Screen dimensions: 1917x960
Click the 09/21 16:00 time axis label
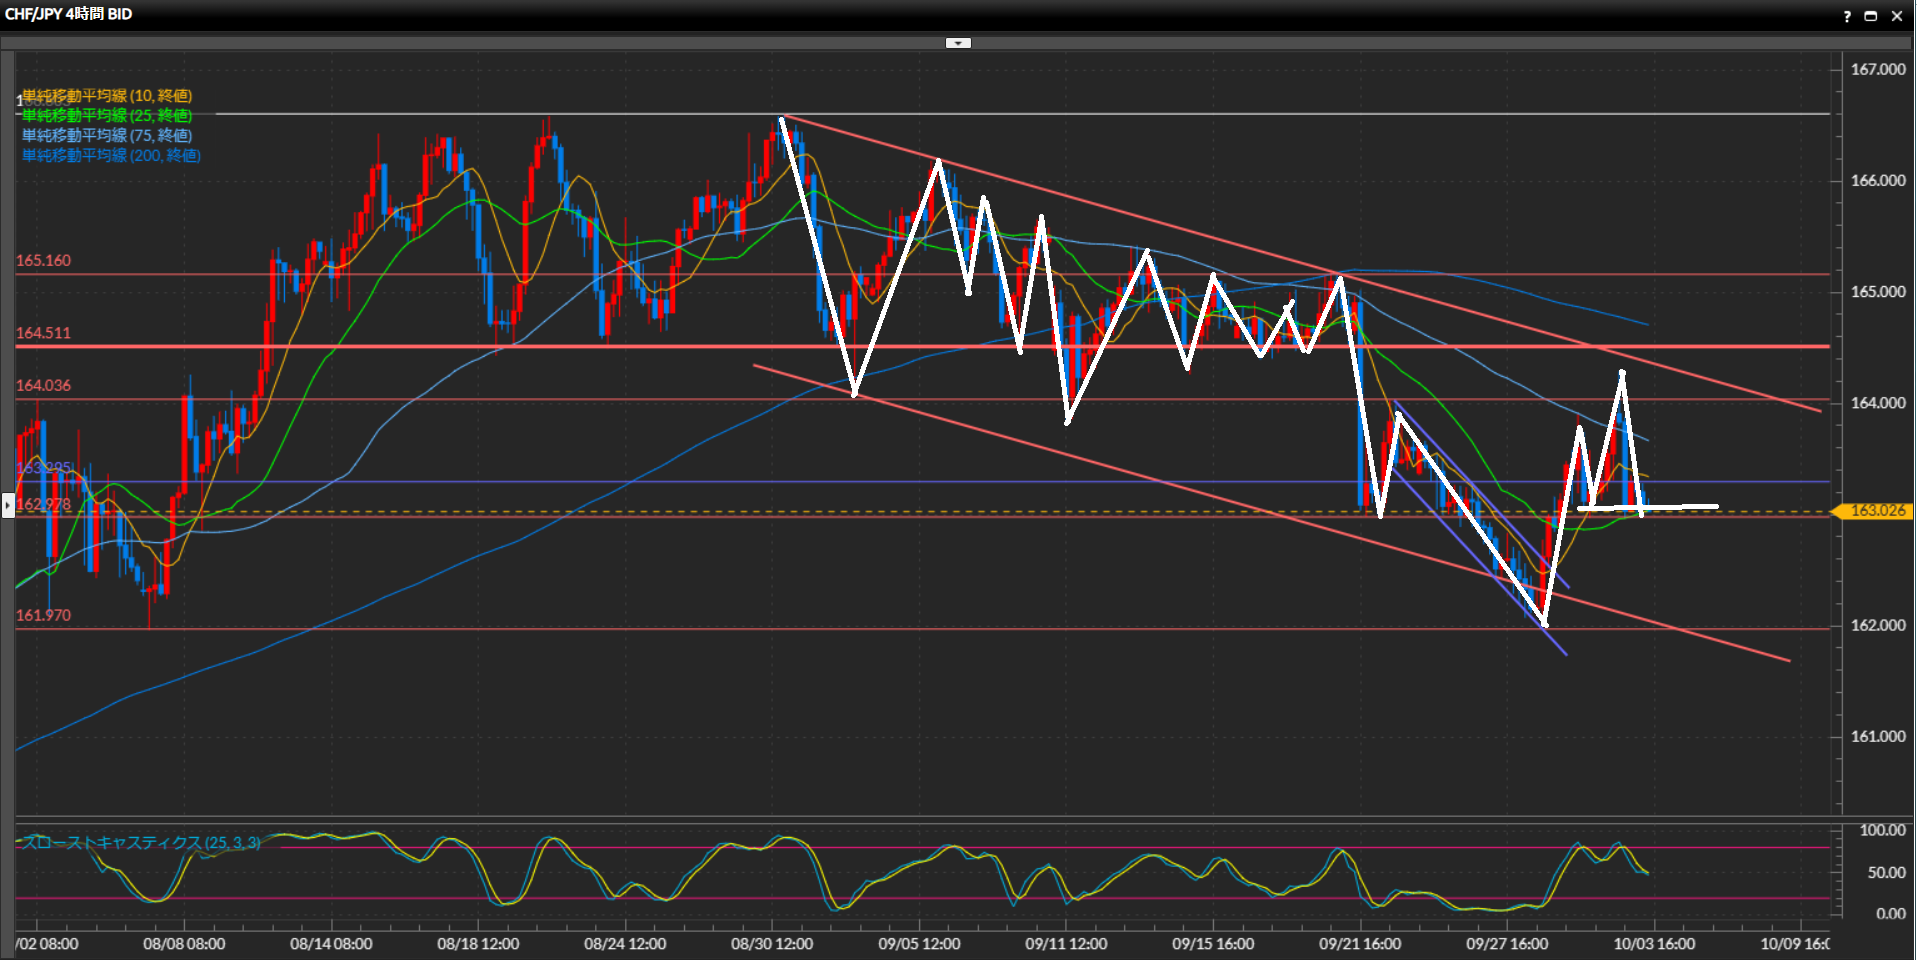click(1359, 944)
